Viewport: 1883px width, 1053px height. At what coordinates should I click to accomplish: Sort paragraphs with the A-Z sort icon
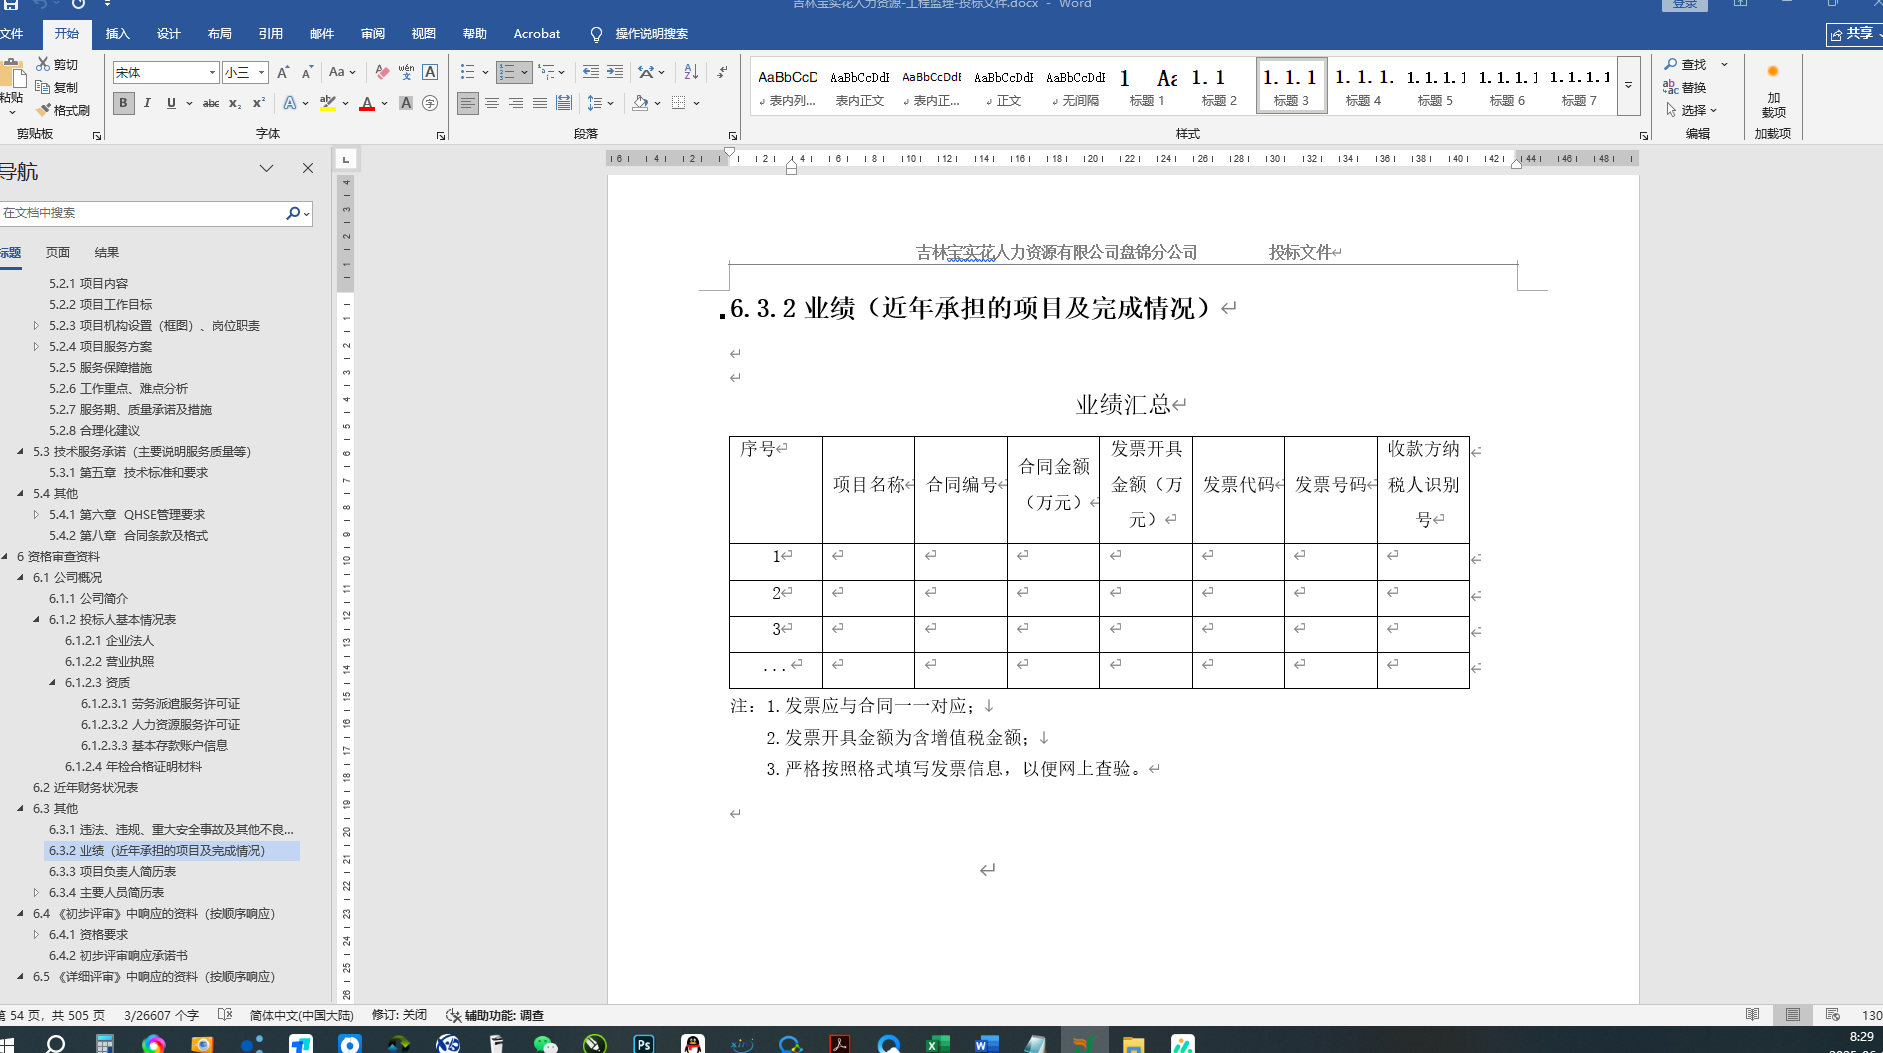coord(691,72)
